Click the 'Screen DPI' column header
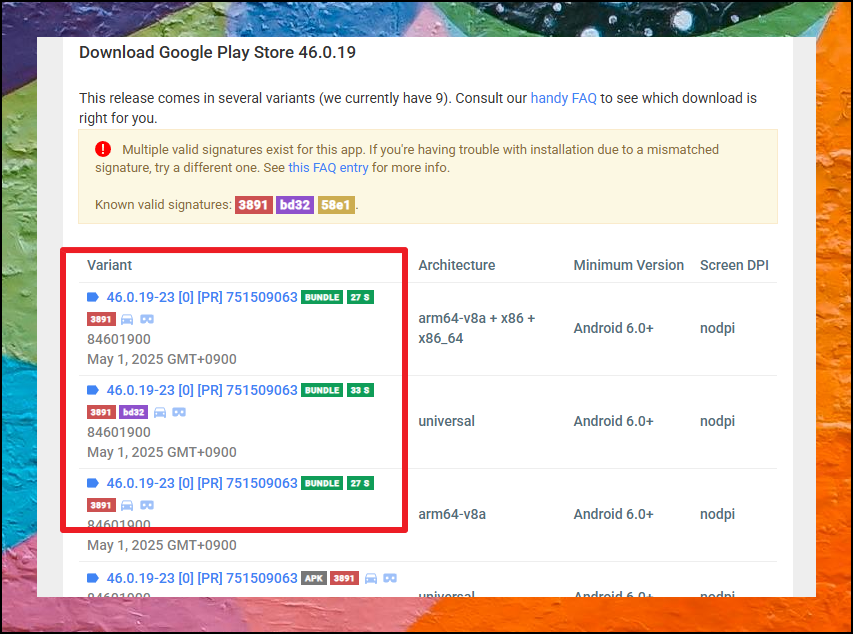Image resolution: width=853 pixels, height=634 pixels. [x=734, y=265]
